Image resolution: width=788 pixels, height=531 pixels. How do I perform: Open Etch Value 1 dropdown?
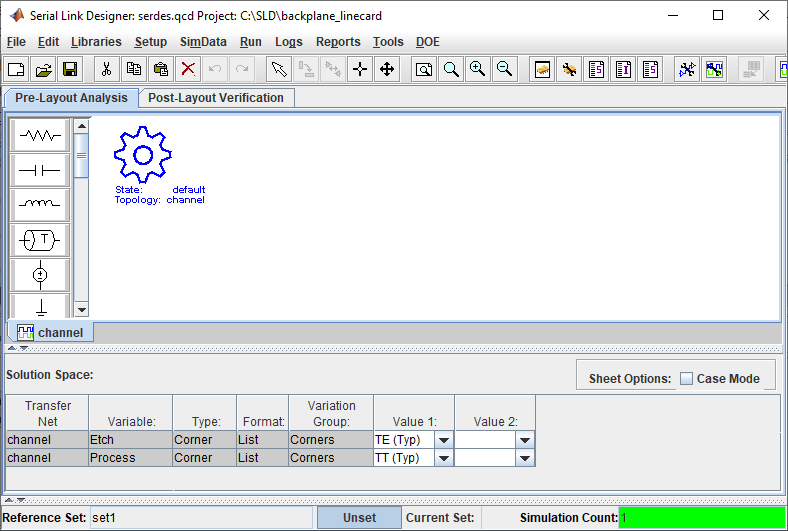click(444, 440)
